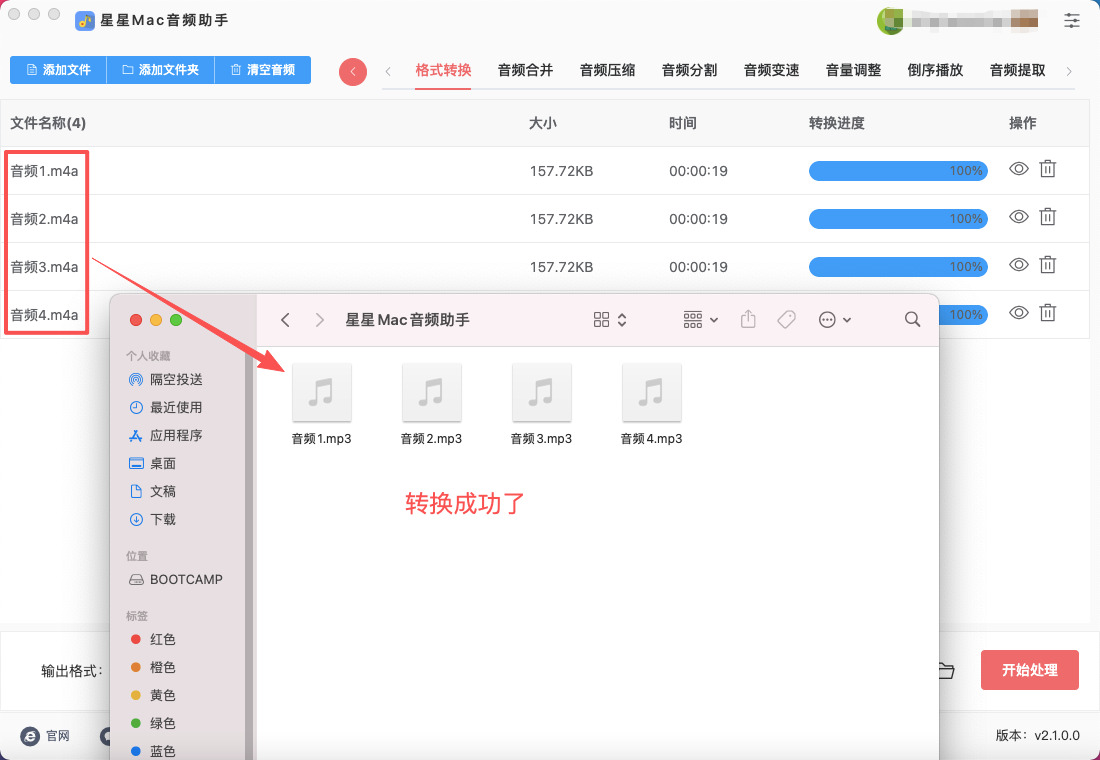Click Finder search magnifier icon
Screen dimensions: 1100x760
(x=912, y=320)
